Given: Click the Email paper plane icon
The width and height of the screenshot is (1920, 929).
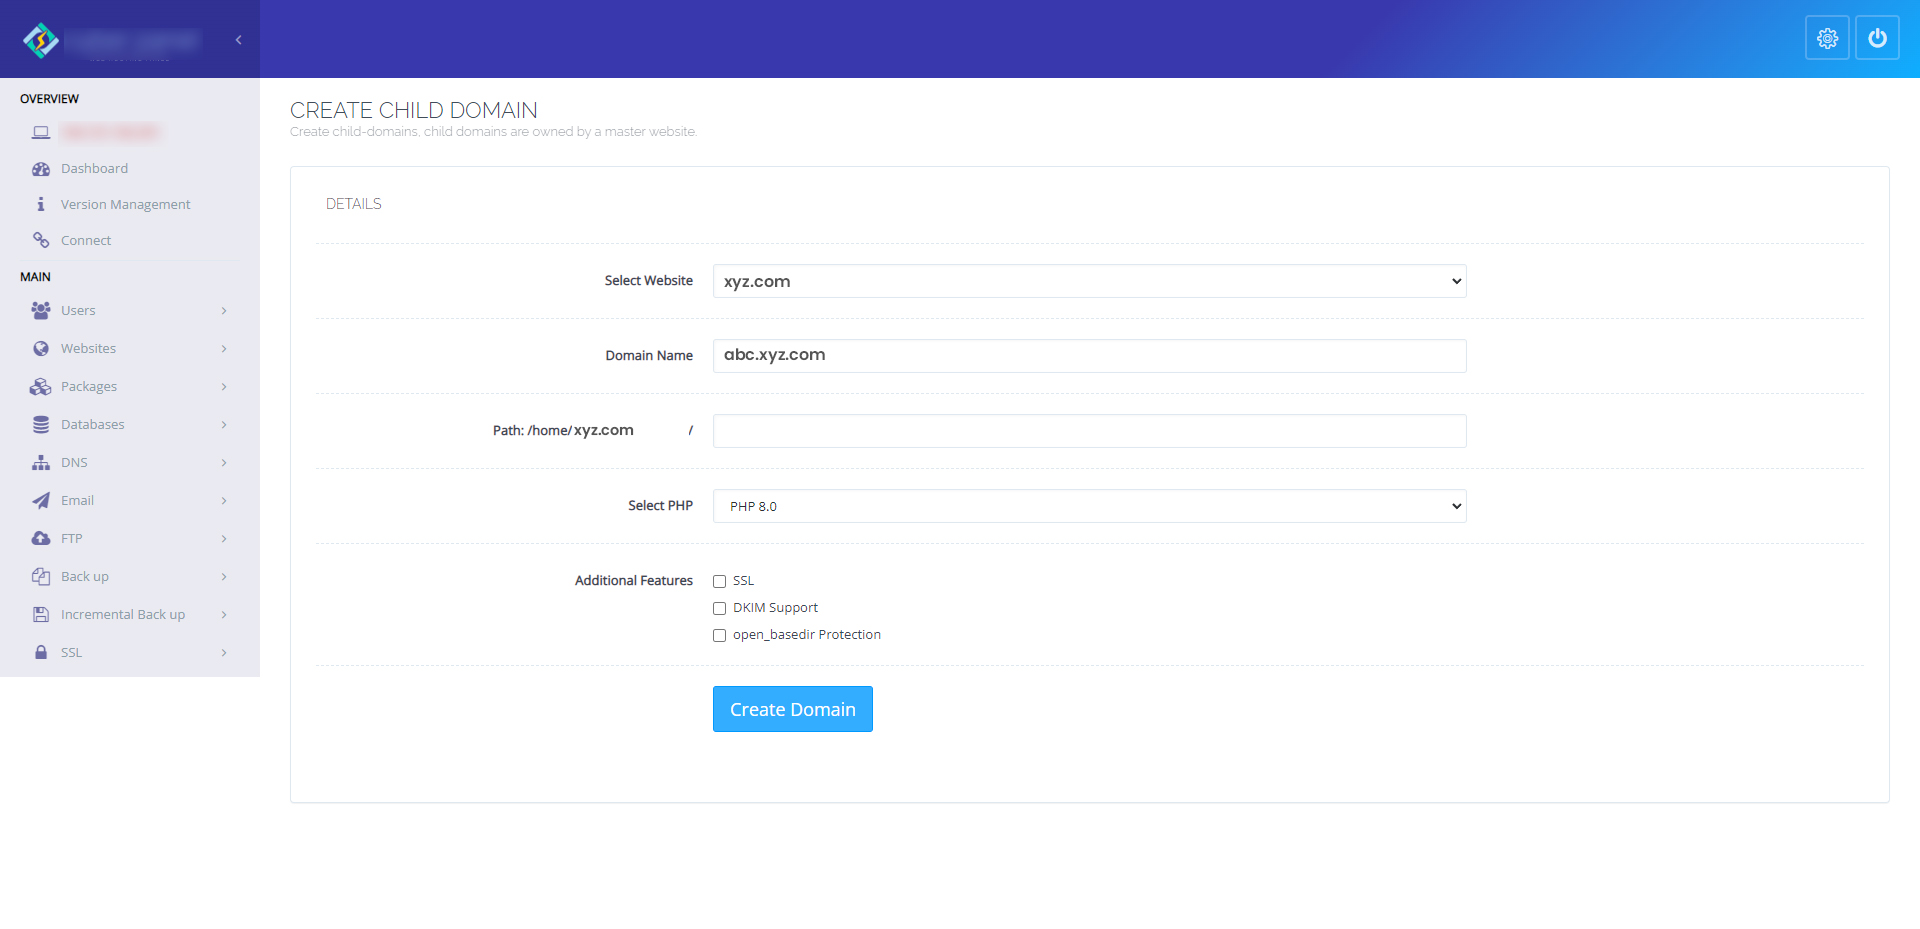Looking at the screenshot, I should (41, 501).
